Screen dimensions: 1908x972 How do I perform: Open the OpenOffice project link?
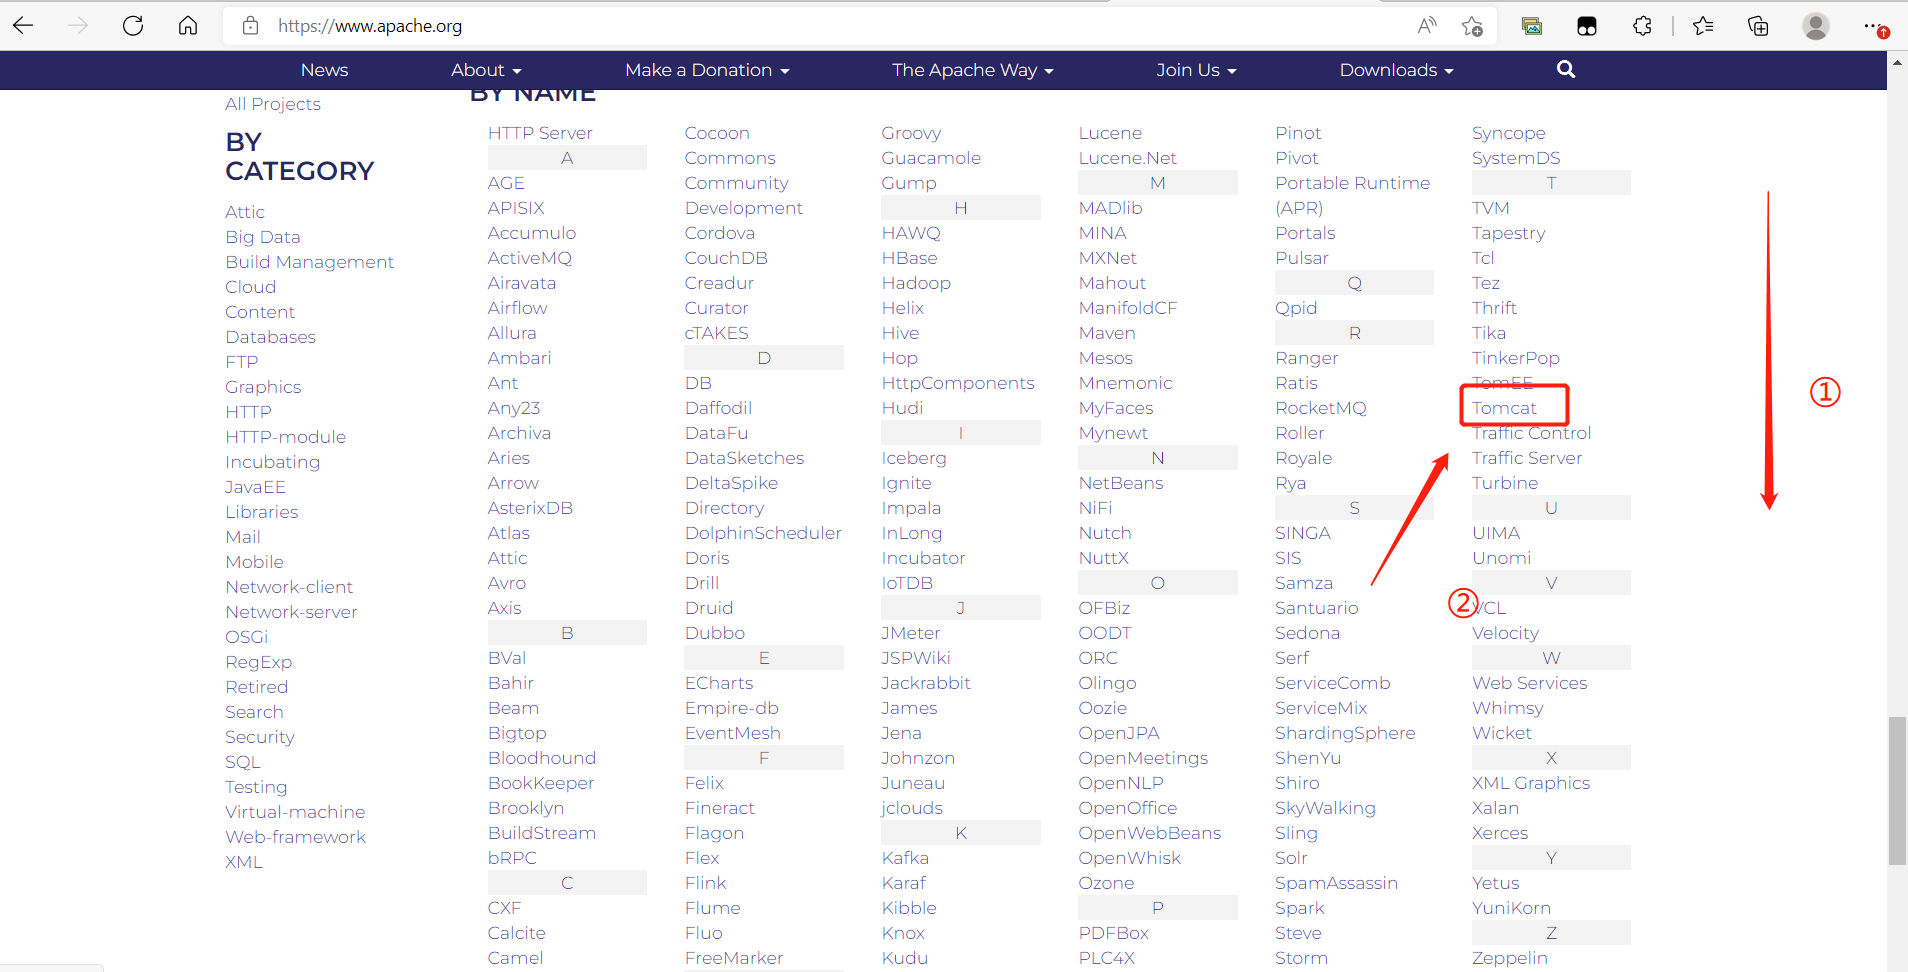click(1128, 808)
